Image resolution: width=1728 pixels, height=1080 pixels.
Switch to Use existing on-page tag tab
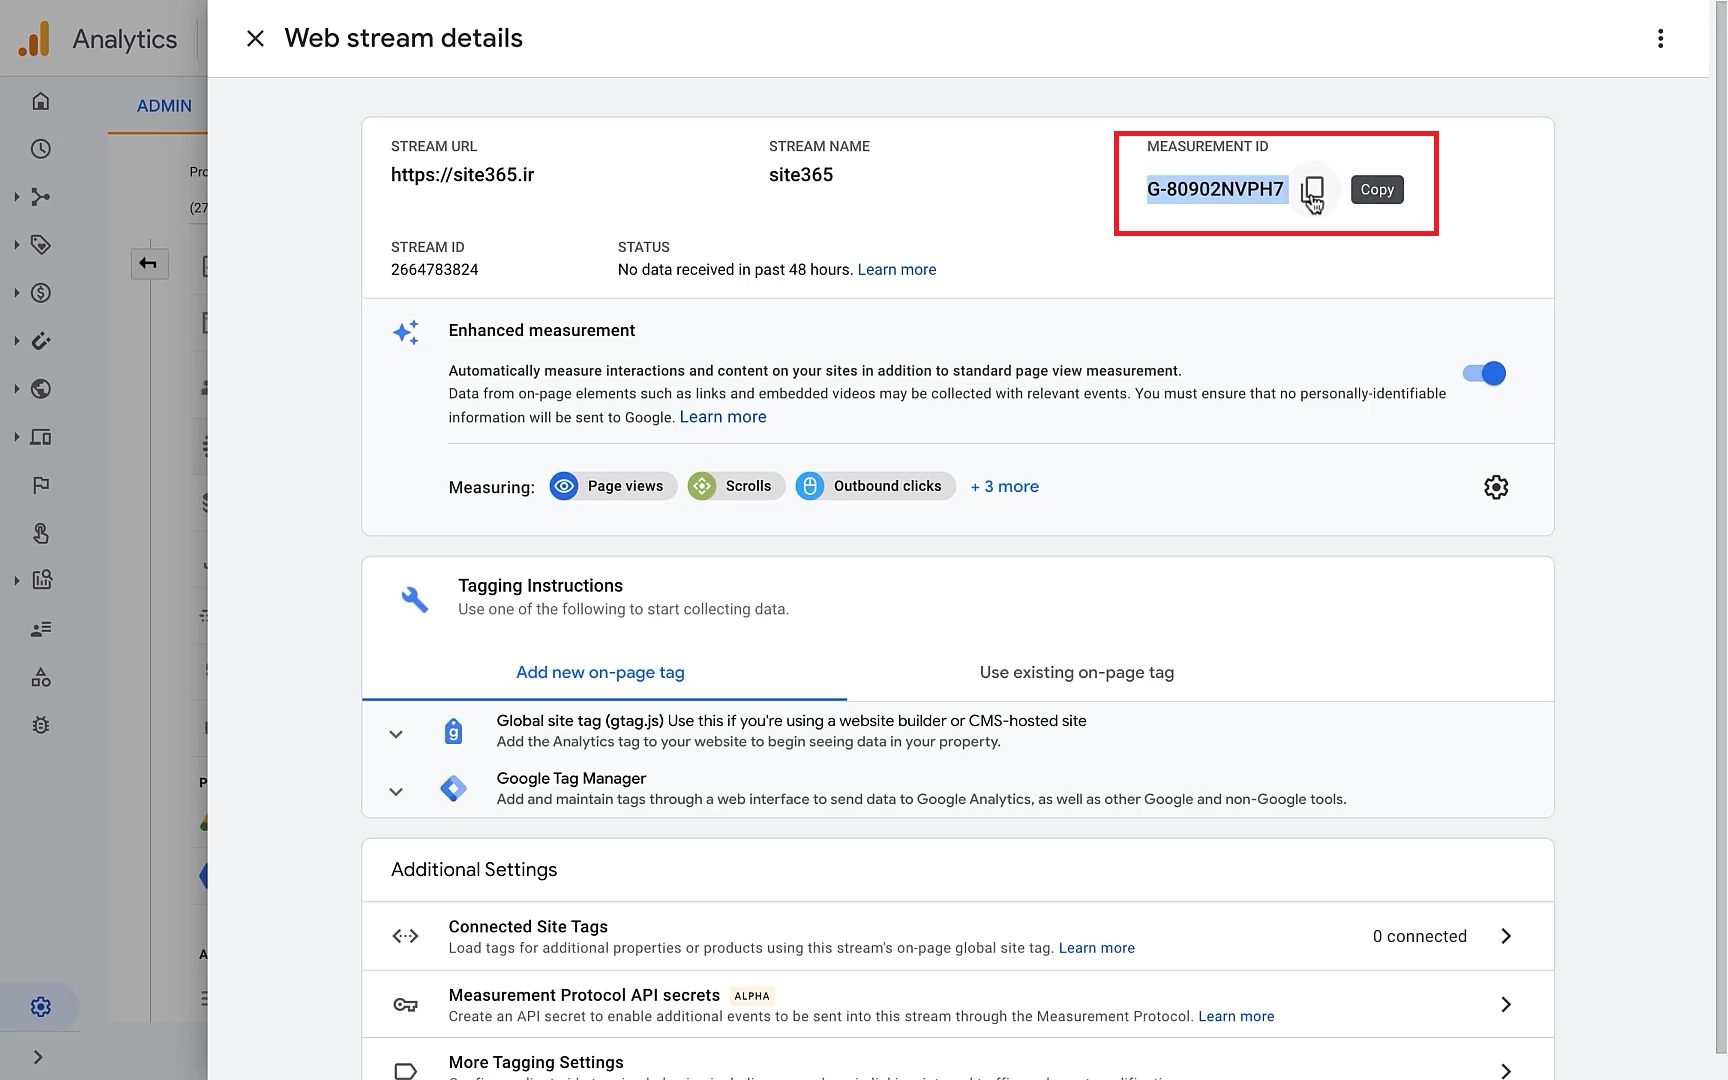1076,672
